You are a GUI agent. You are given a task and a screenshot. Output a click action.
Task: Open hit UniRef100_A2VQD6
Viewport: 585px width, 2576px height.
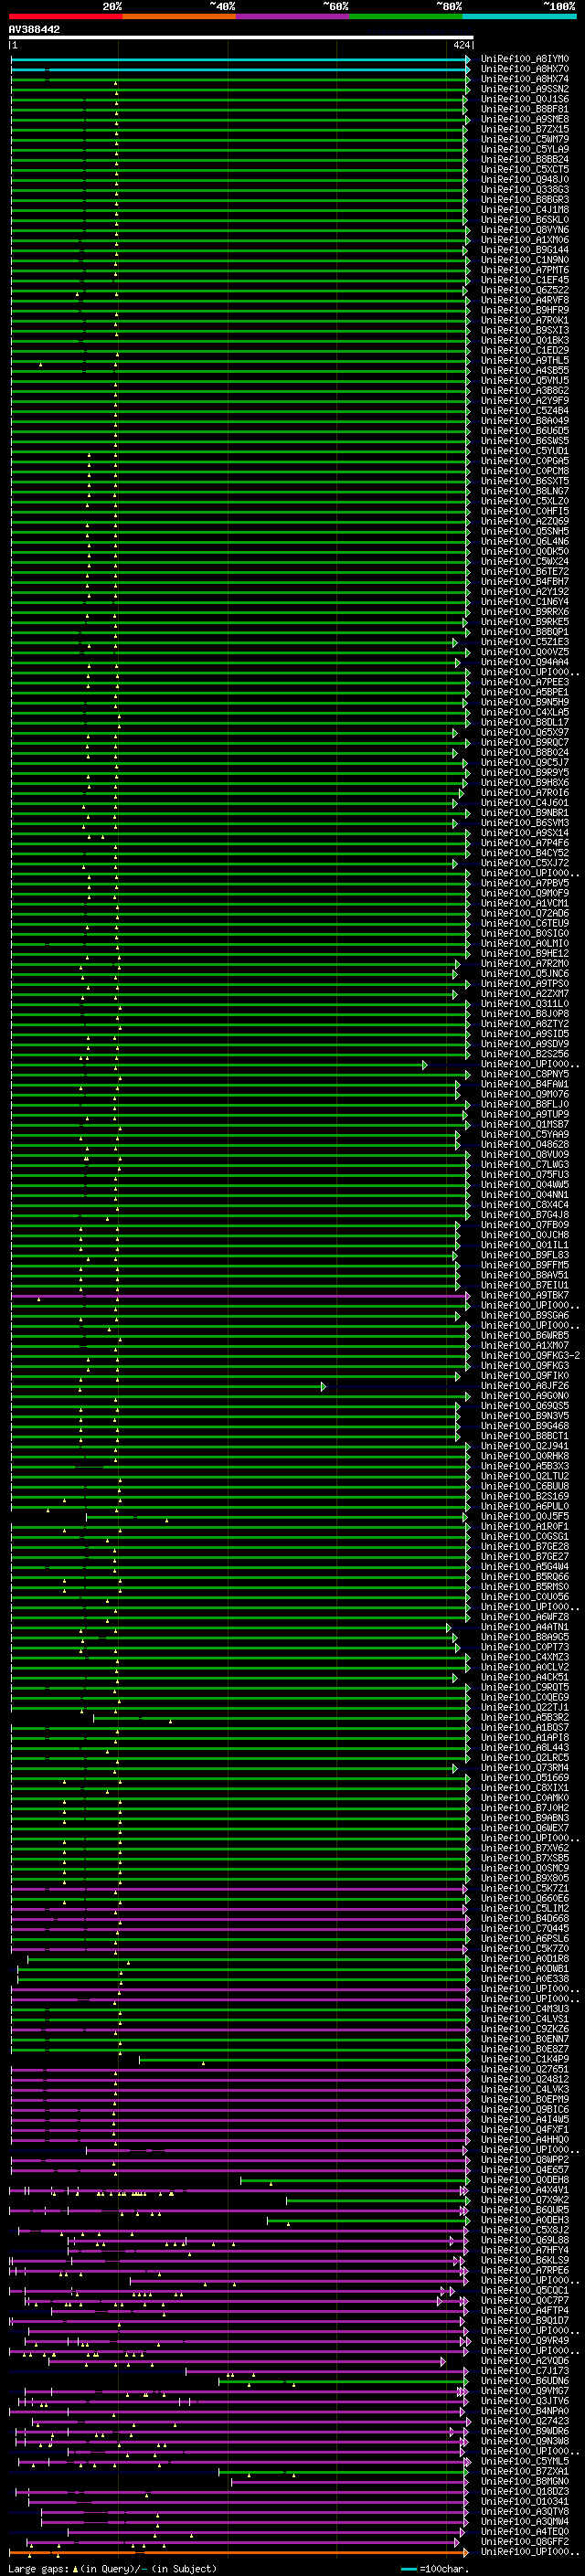click(525, 2360)
